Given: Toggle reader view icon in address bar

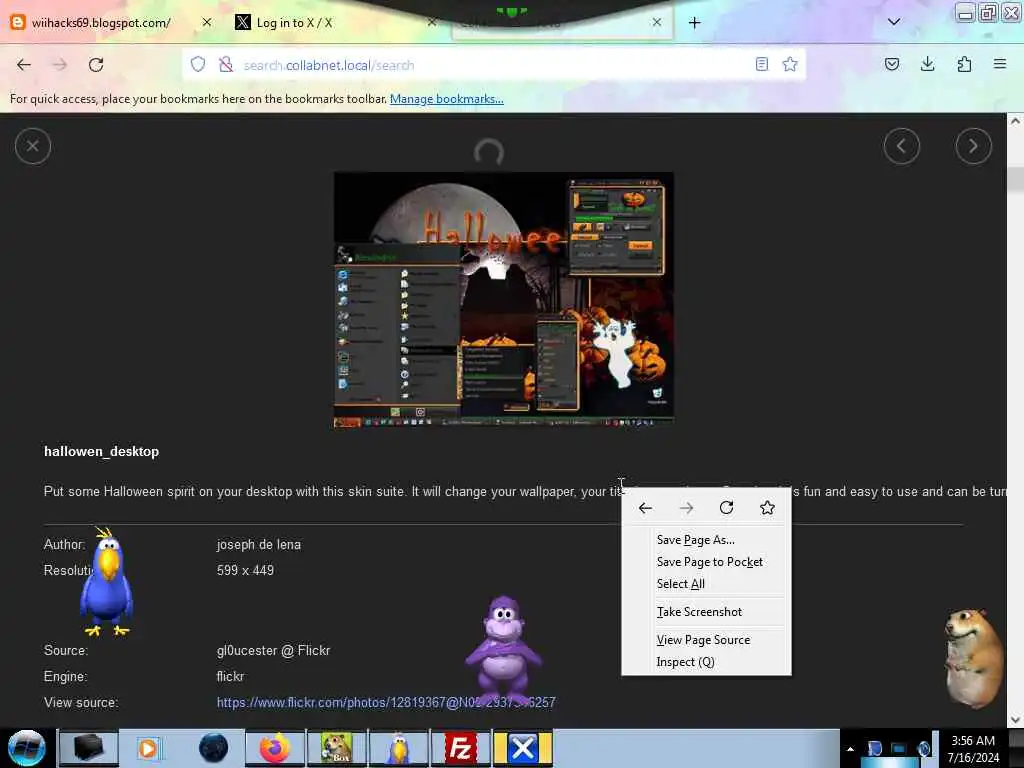Looking at the screenshot, I should pos(761,64).
